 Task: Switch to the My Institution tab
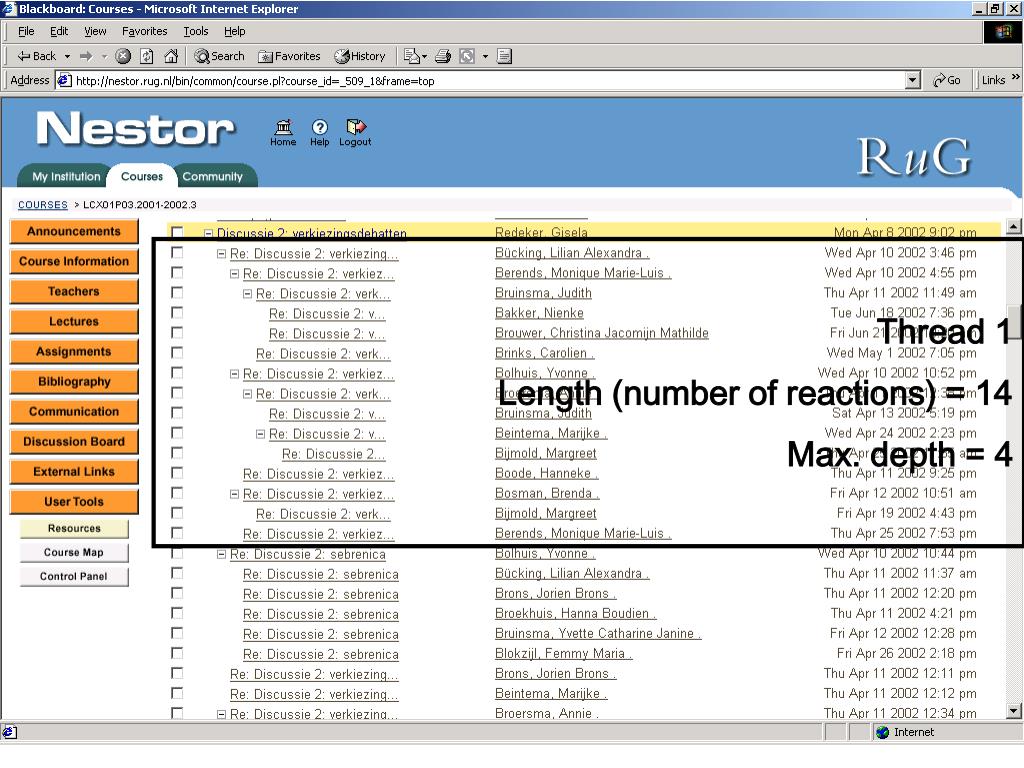66,176
